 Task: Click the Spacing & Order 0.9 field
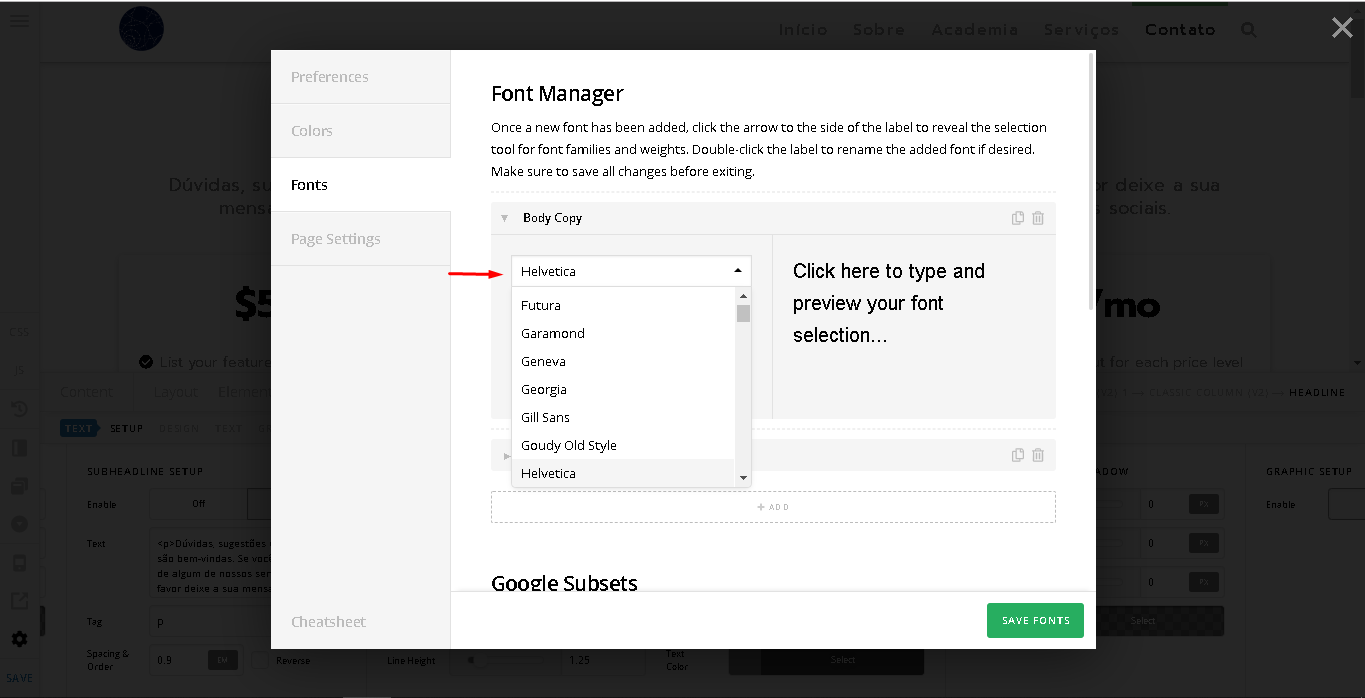click(x=179, y=660)
